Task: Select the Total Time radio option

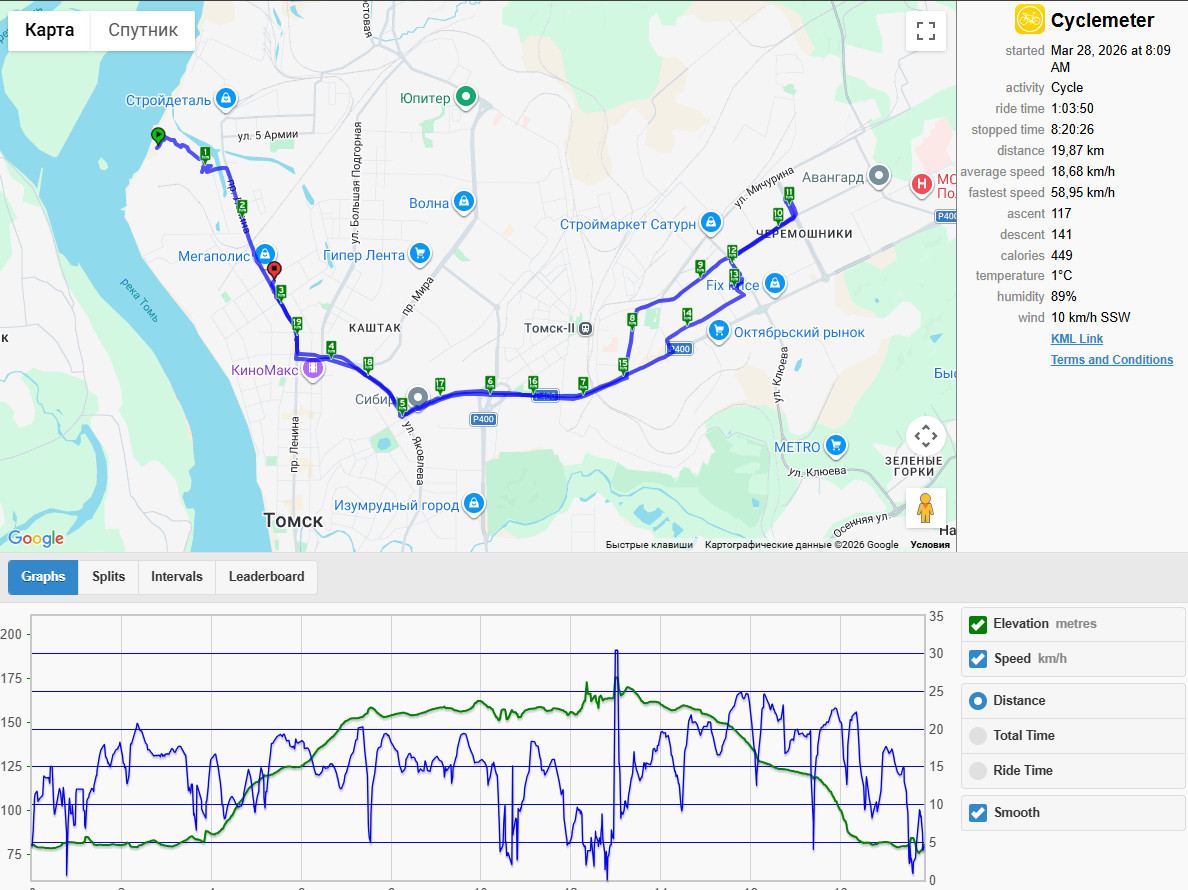Action: tap(977, 735)
